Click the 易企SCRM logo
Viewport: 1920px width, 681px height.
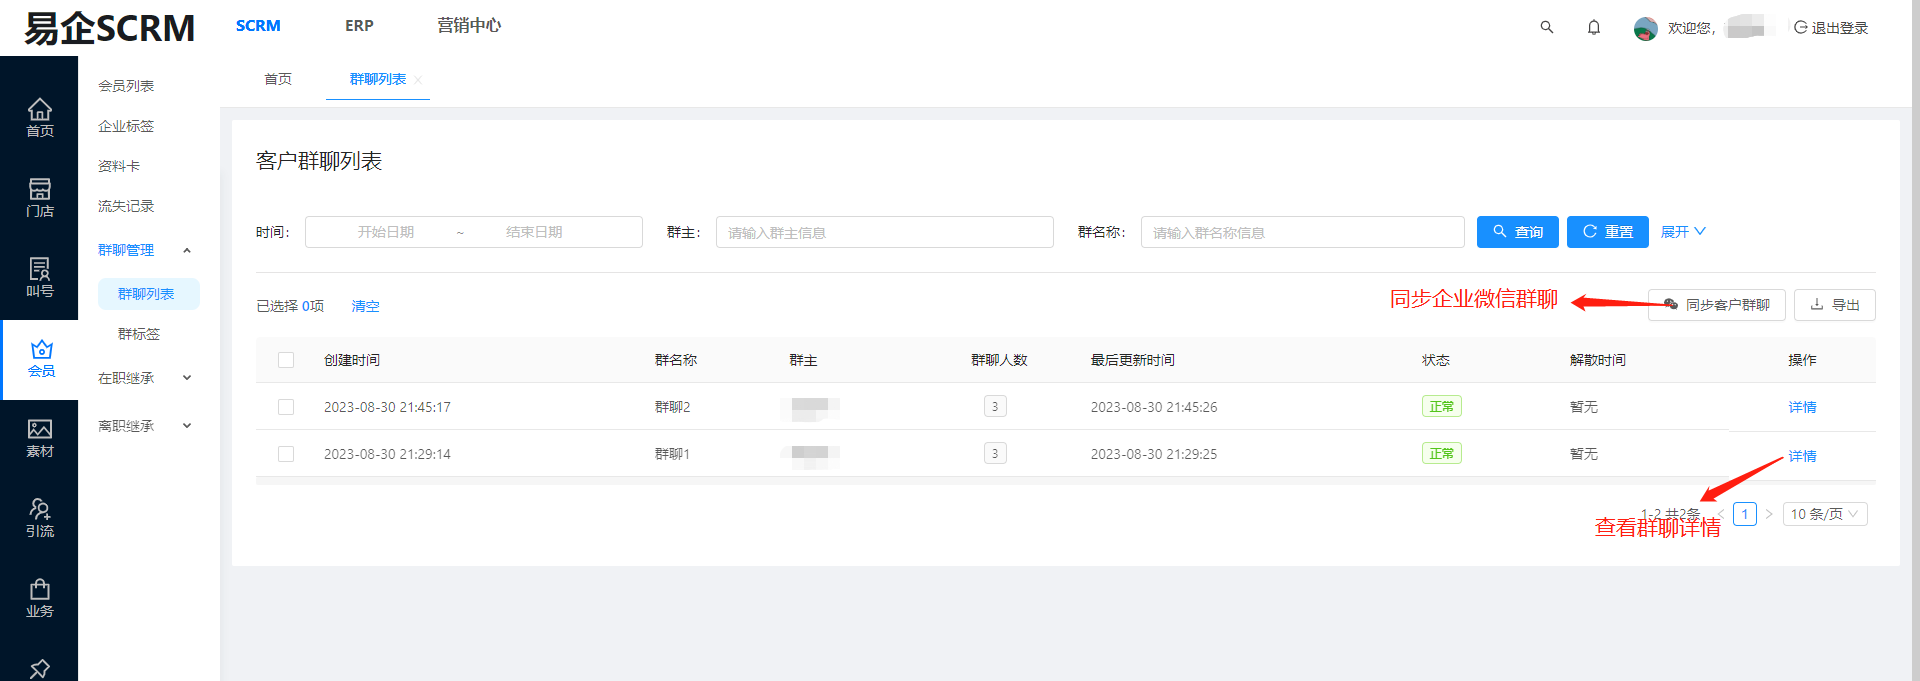109,28
